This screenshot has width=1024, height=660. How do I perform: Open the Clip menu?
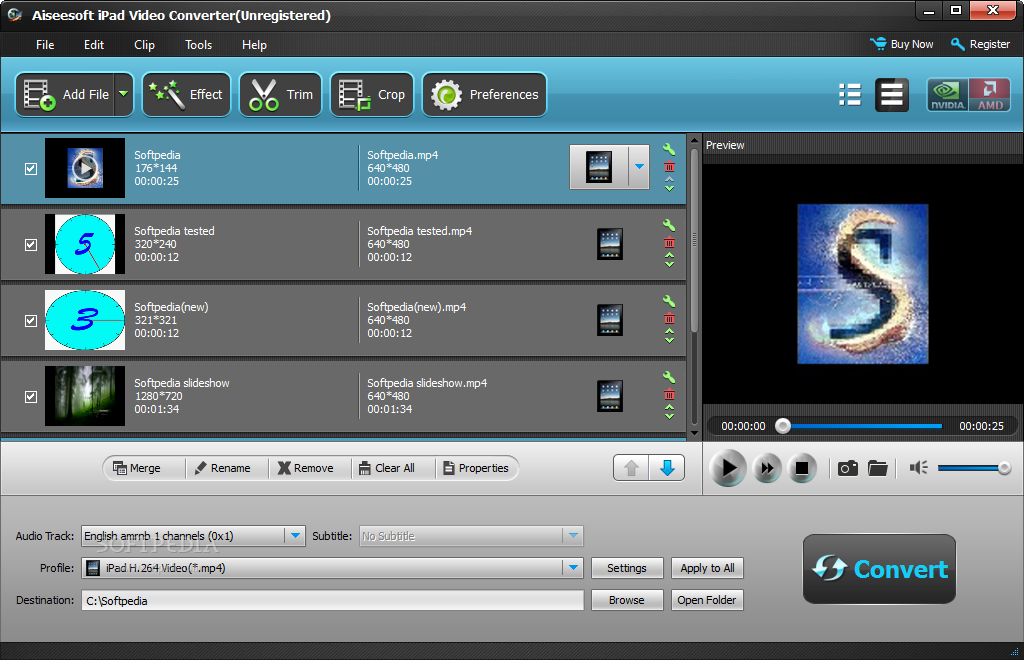144,44
